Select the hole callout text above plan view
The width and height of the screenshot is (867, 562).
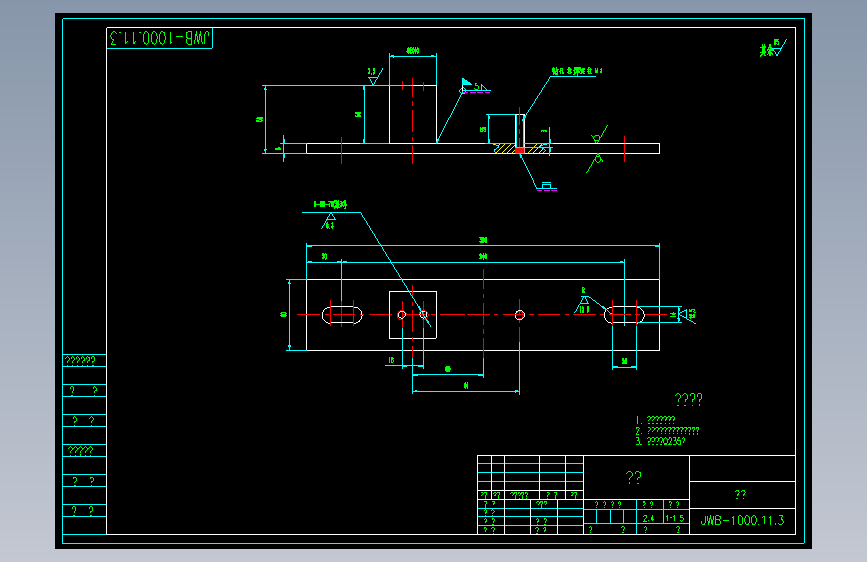330,204
